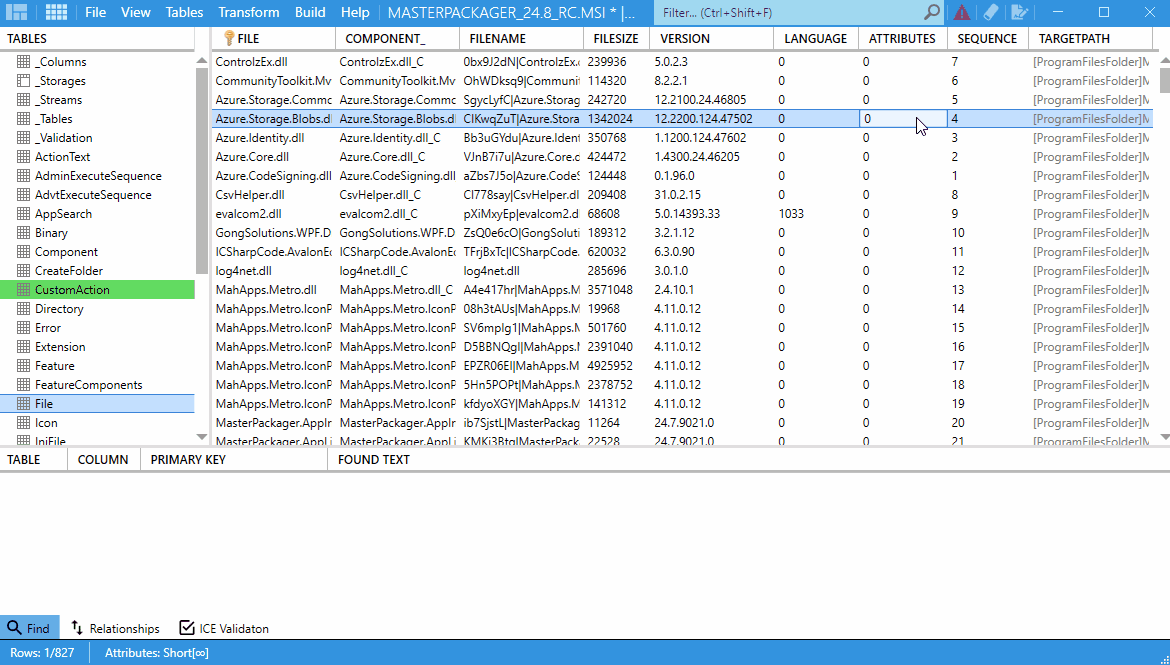
Task: Select the Icon table
Action: [98, 423]
